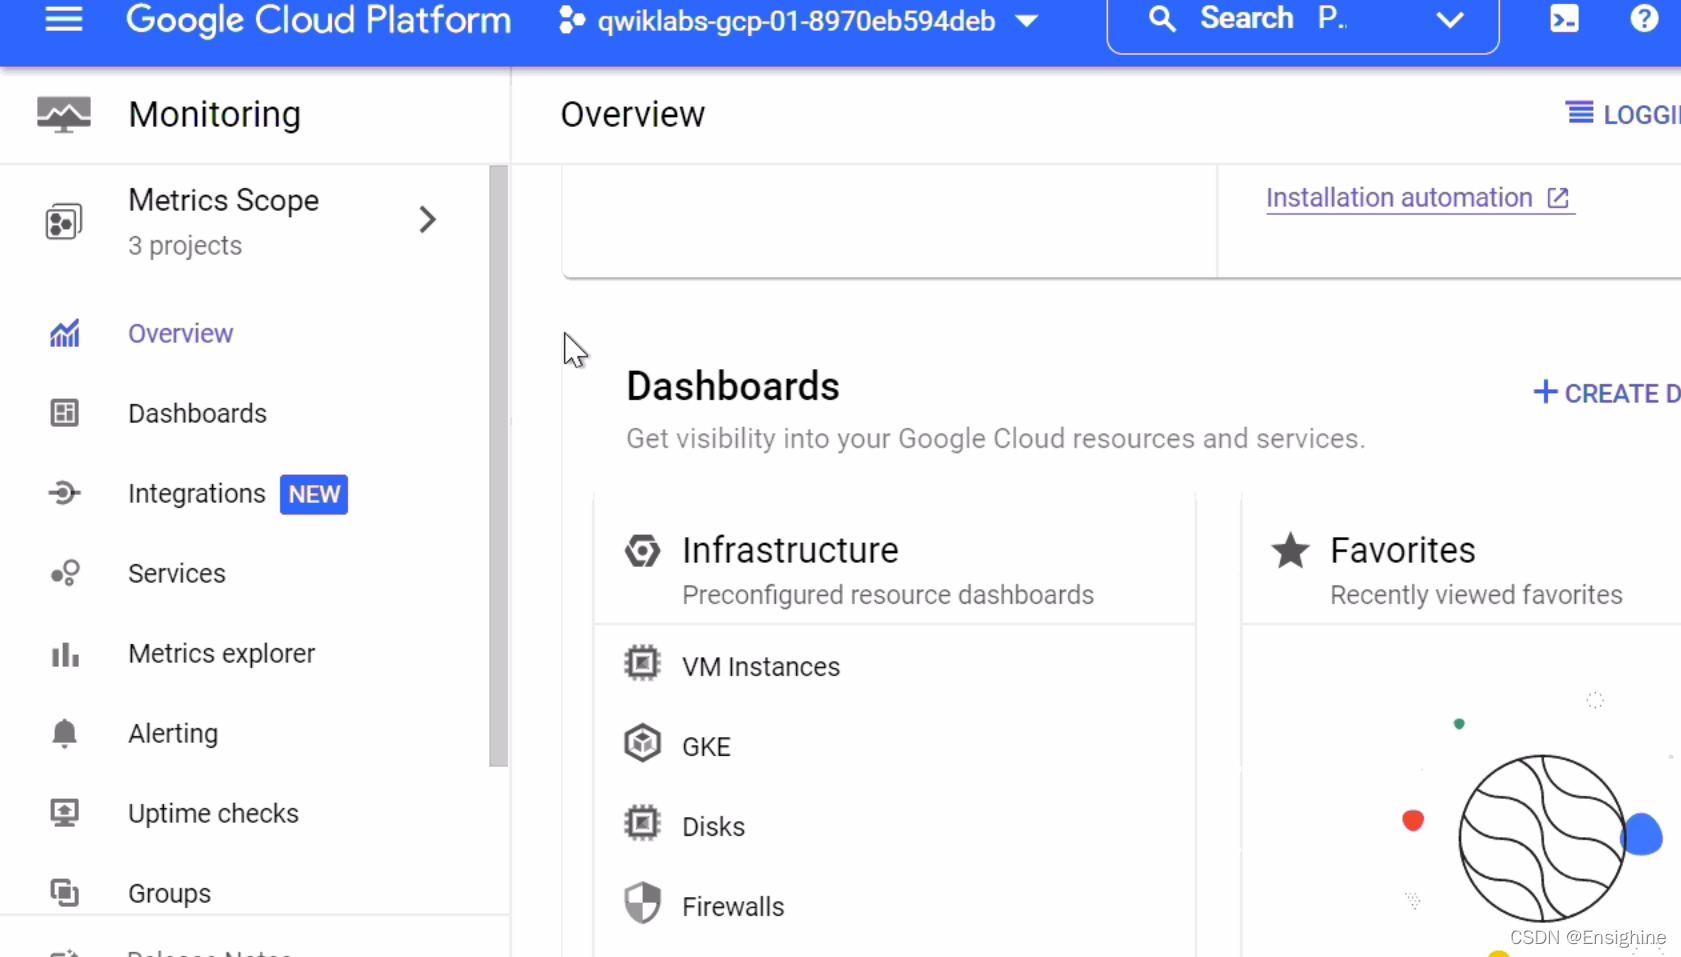Select Overview in the sidebar

pos(180,334)
